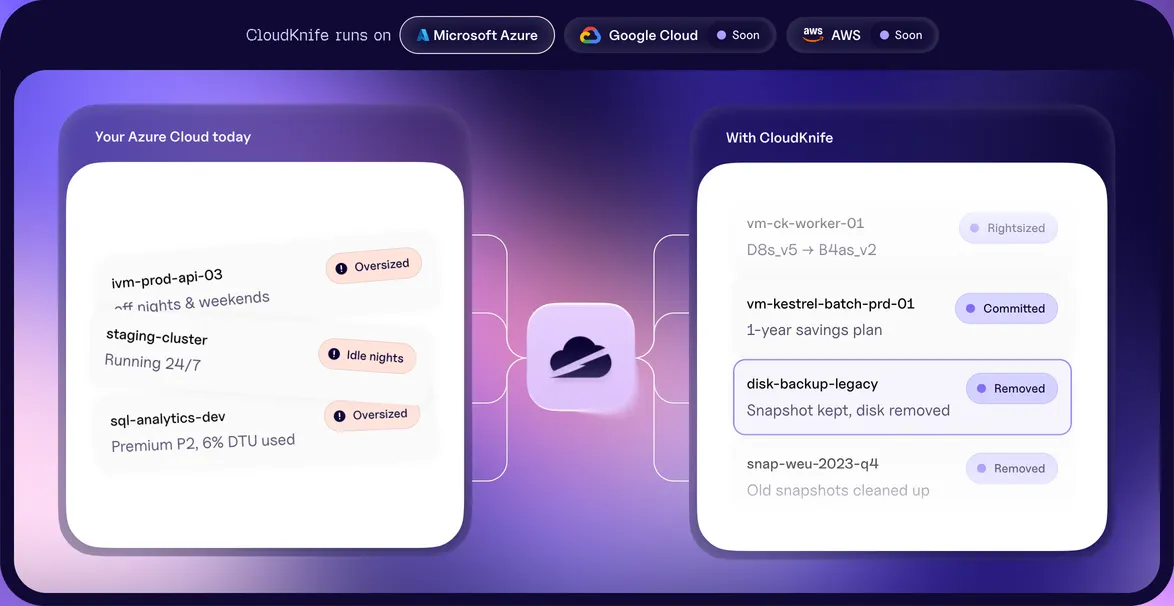Screen dimensions: 1174x606
Task: Click the 'disk-backup-legacy' resource name
Action: (x=812, y=384)
